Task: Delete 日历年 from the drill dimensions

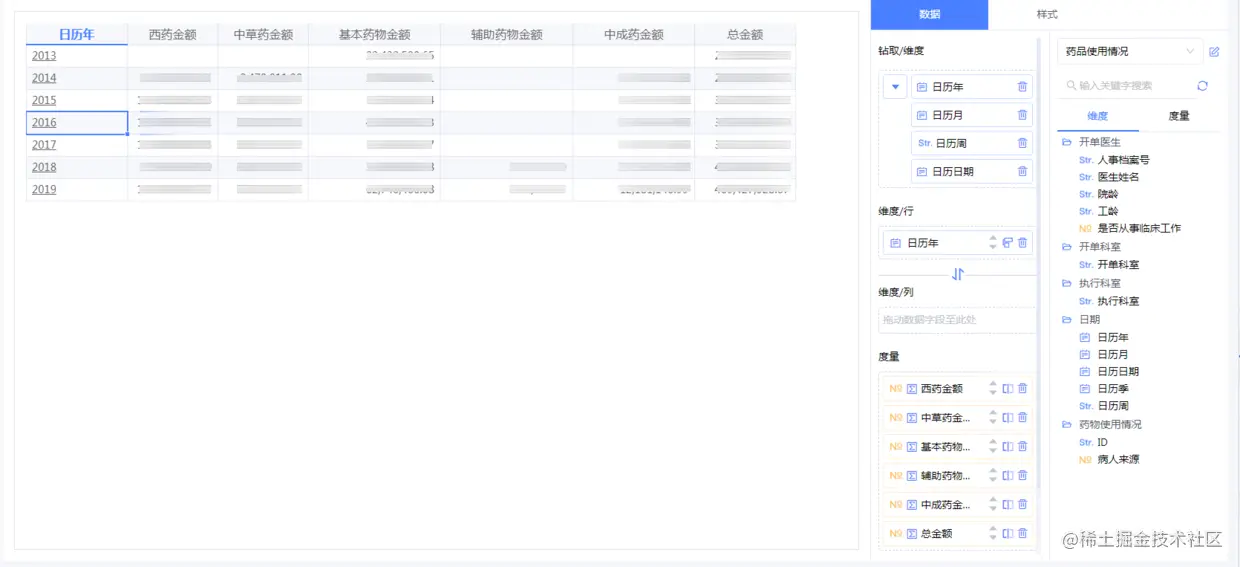Action: tap(1022, 87)
